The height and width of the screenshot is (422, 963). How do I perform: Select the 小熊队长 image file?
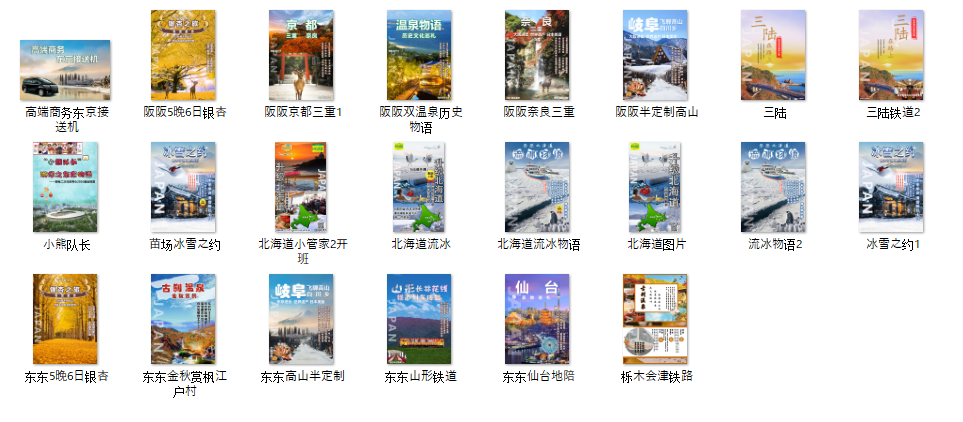click(65, 187)
